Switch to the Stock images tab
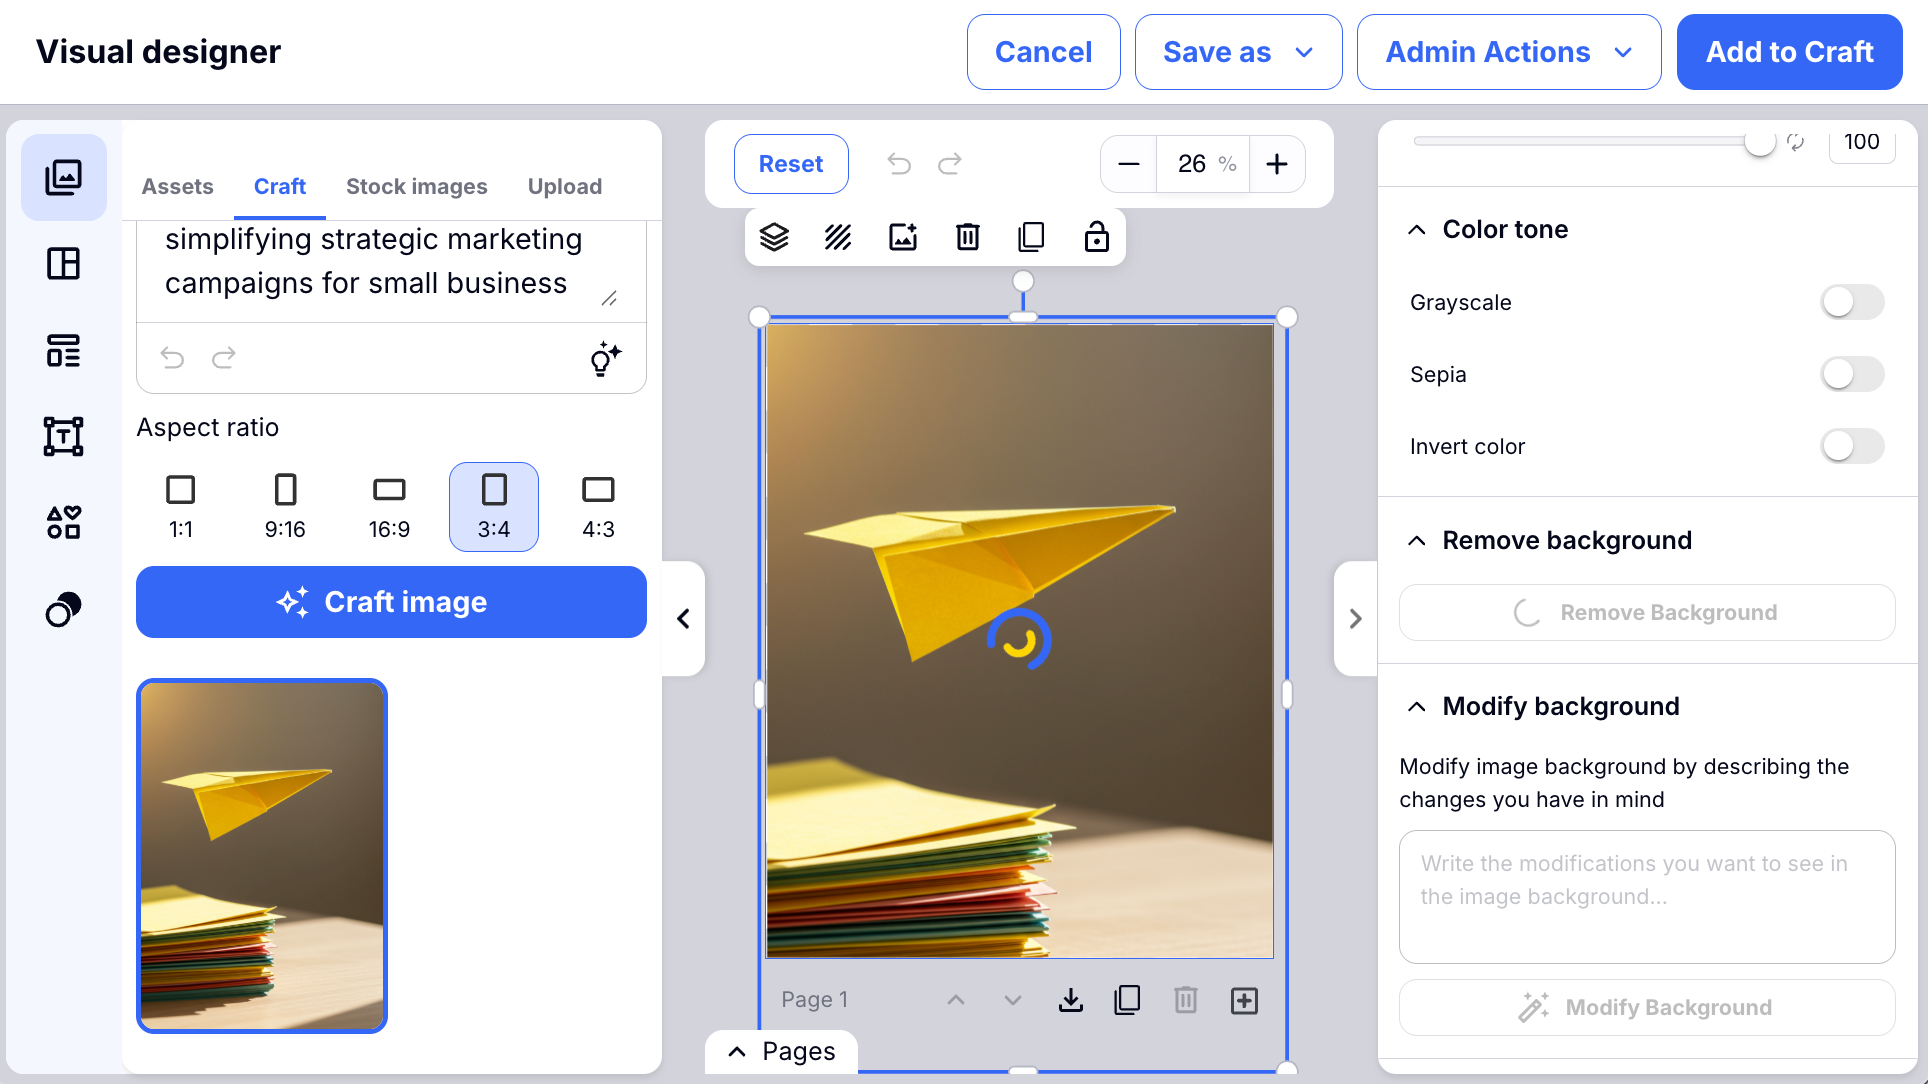1928x1084 pixels. 416,186
